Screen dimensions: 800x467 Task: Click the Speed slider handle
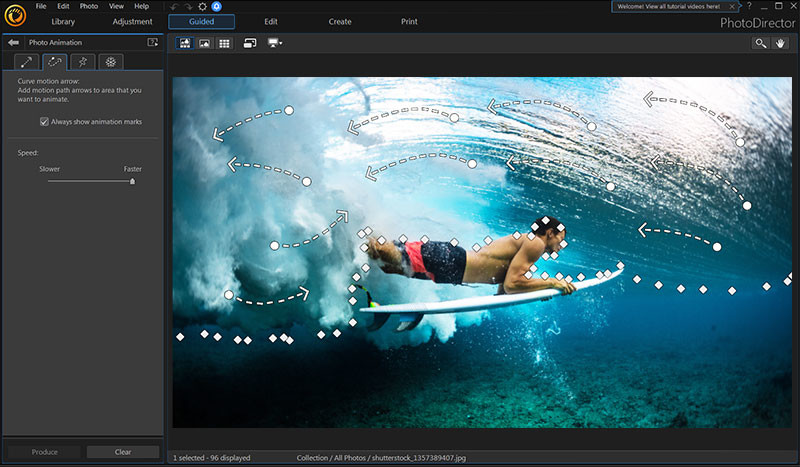pyautogui.click(x=132, y=181)
